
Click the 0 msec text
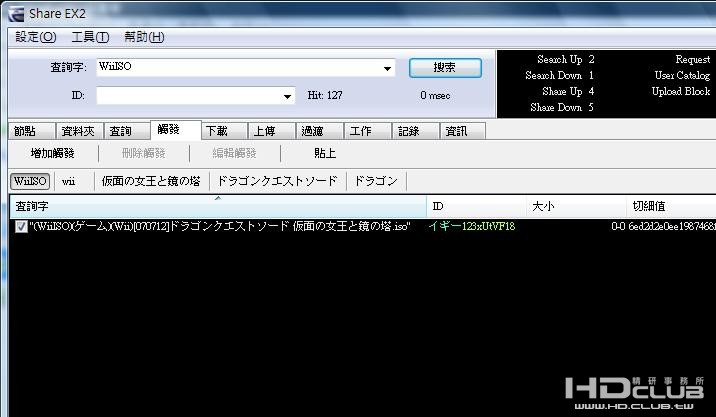(435, 95)
